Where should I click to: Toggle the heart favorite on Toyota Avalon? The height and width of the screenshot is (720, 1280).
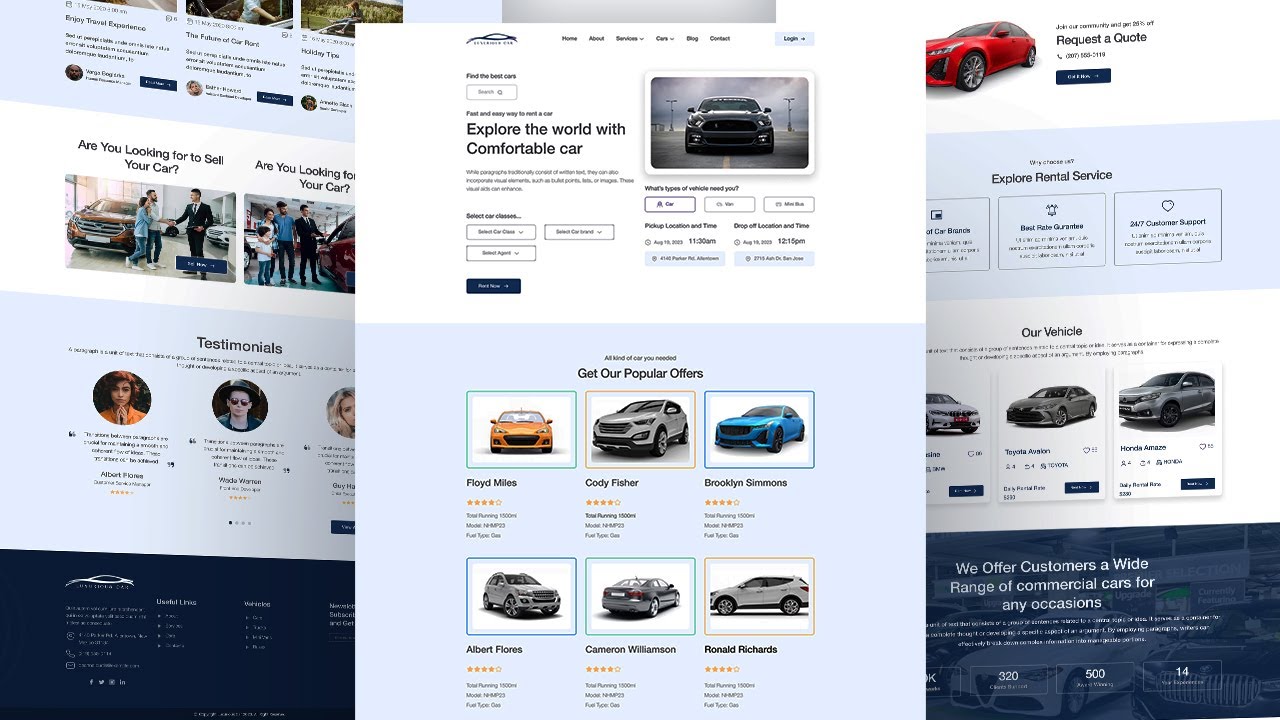(1086, 451)
